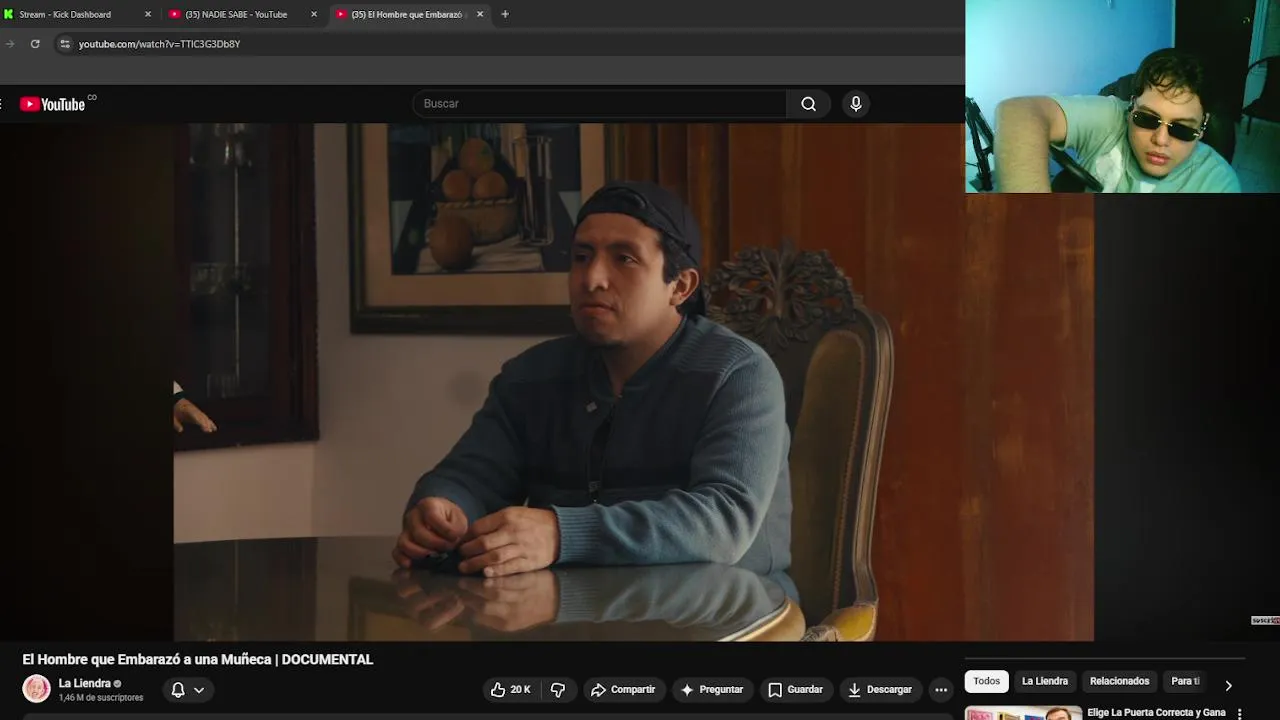The height and width of the screenshot is (720, 1280).
Task: Open the three-dot more actions menu
Action: click(941, 690)
